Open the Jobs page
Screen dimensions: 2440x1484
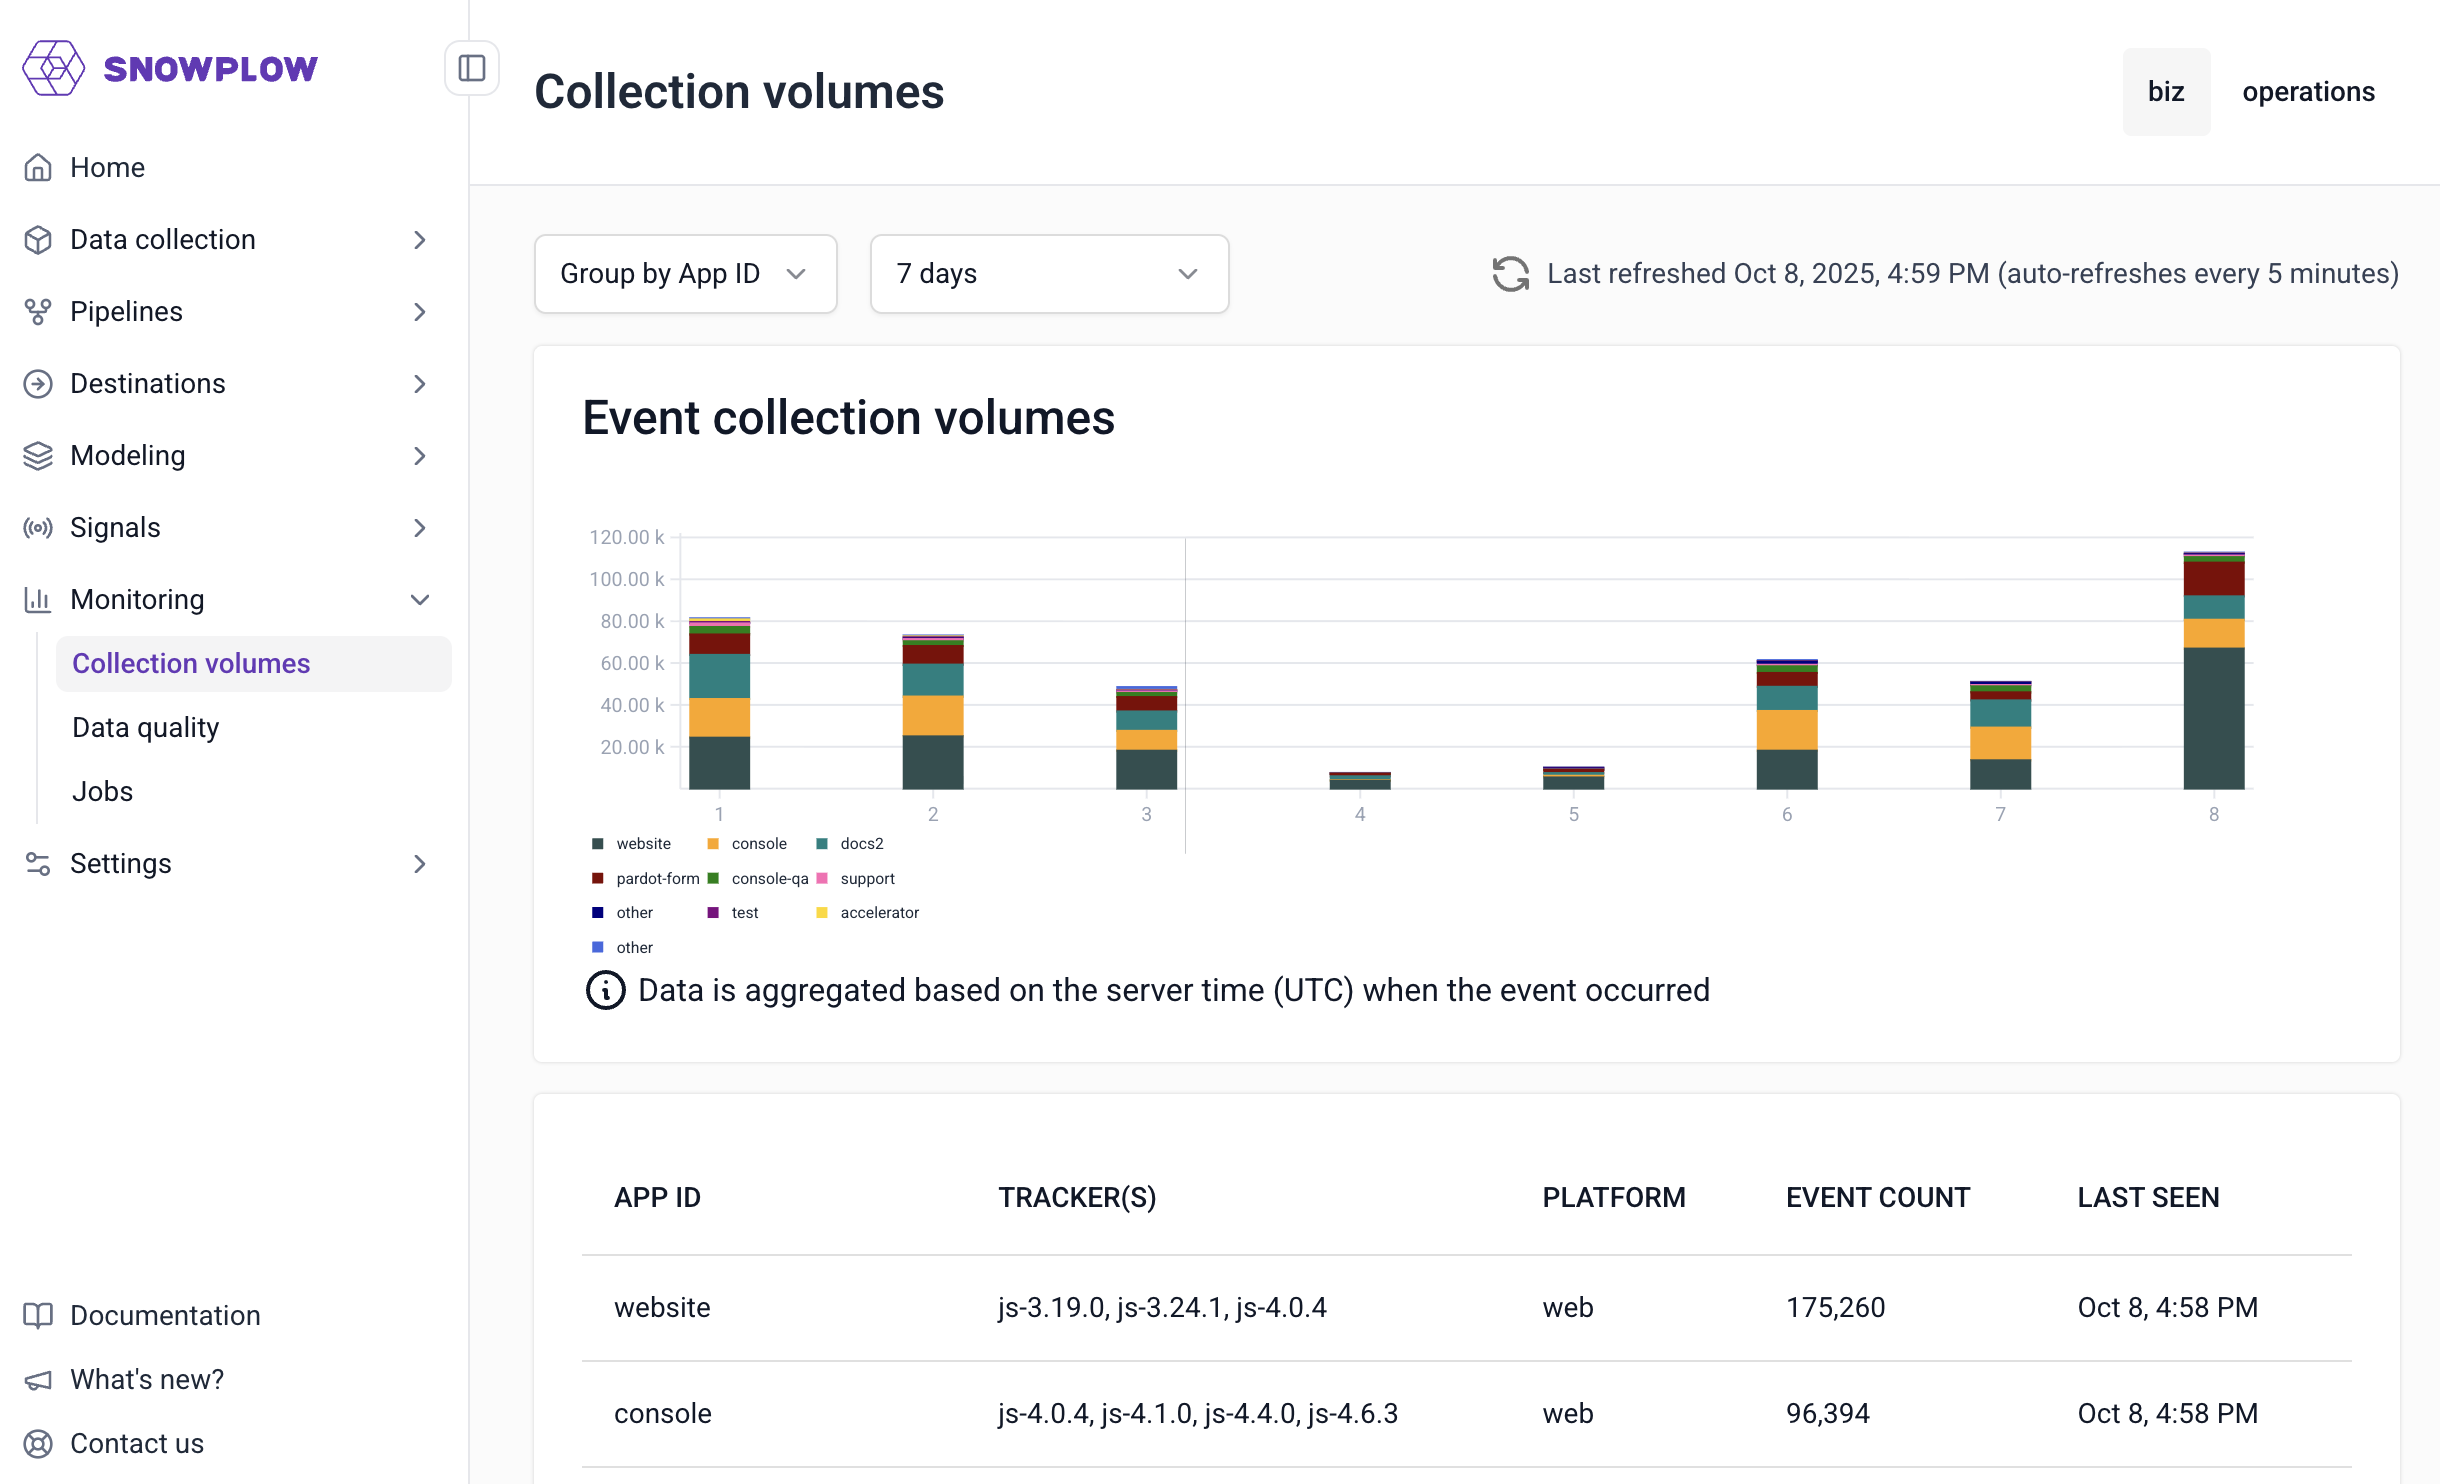point(102,792)
